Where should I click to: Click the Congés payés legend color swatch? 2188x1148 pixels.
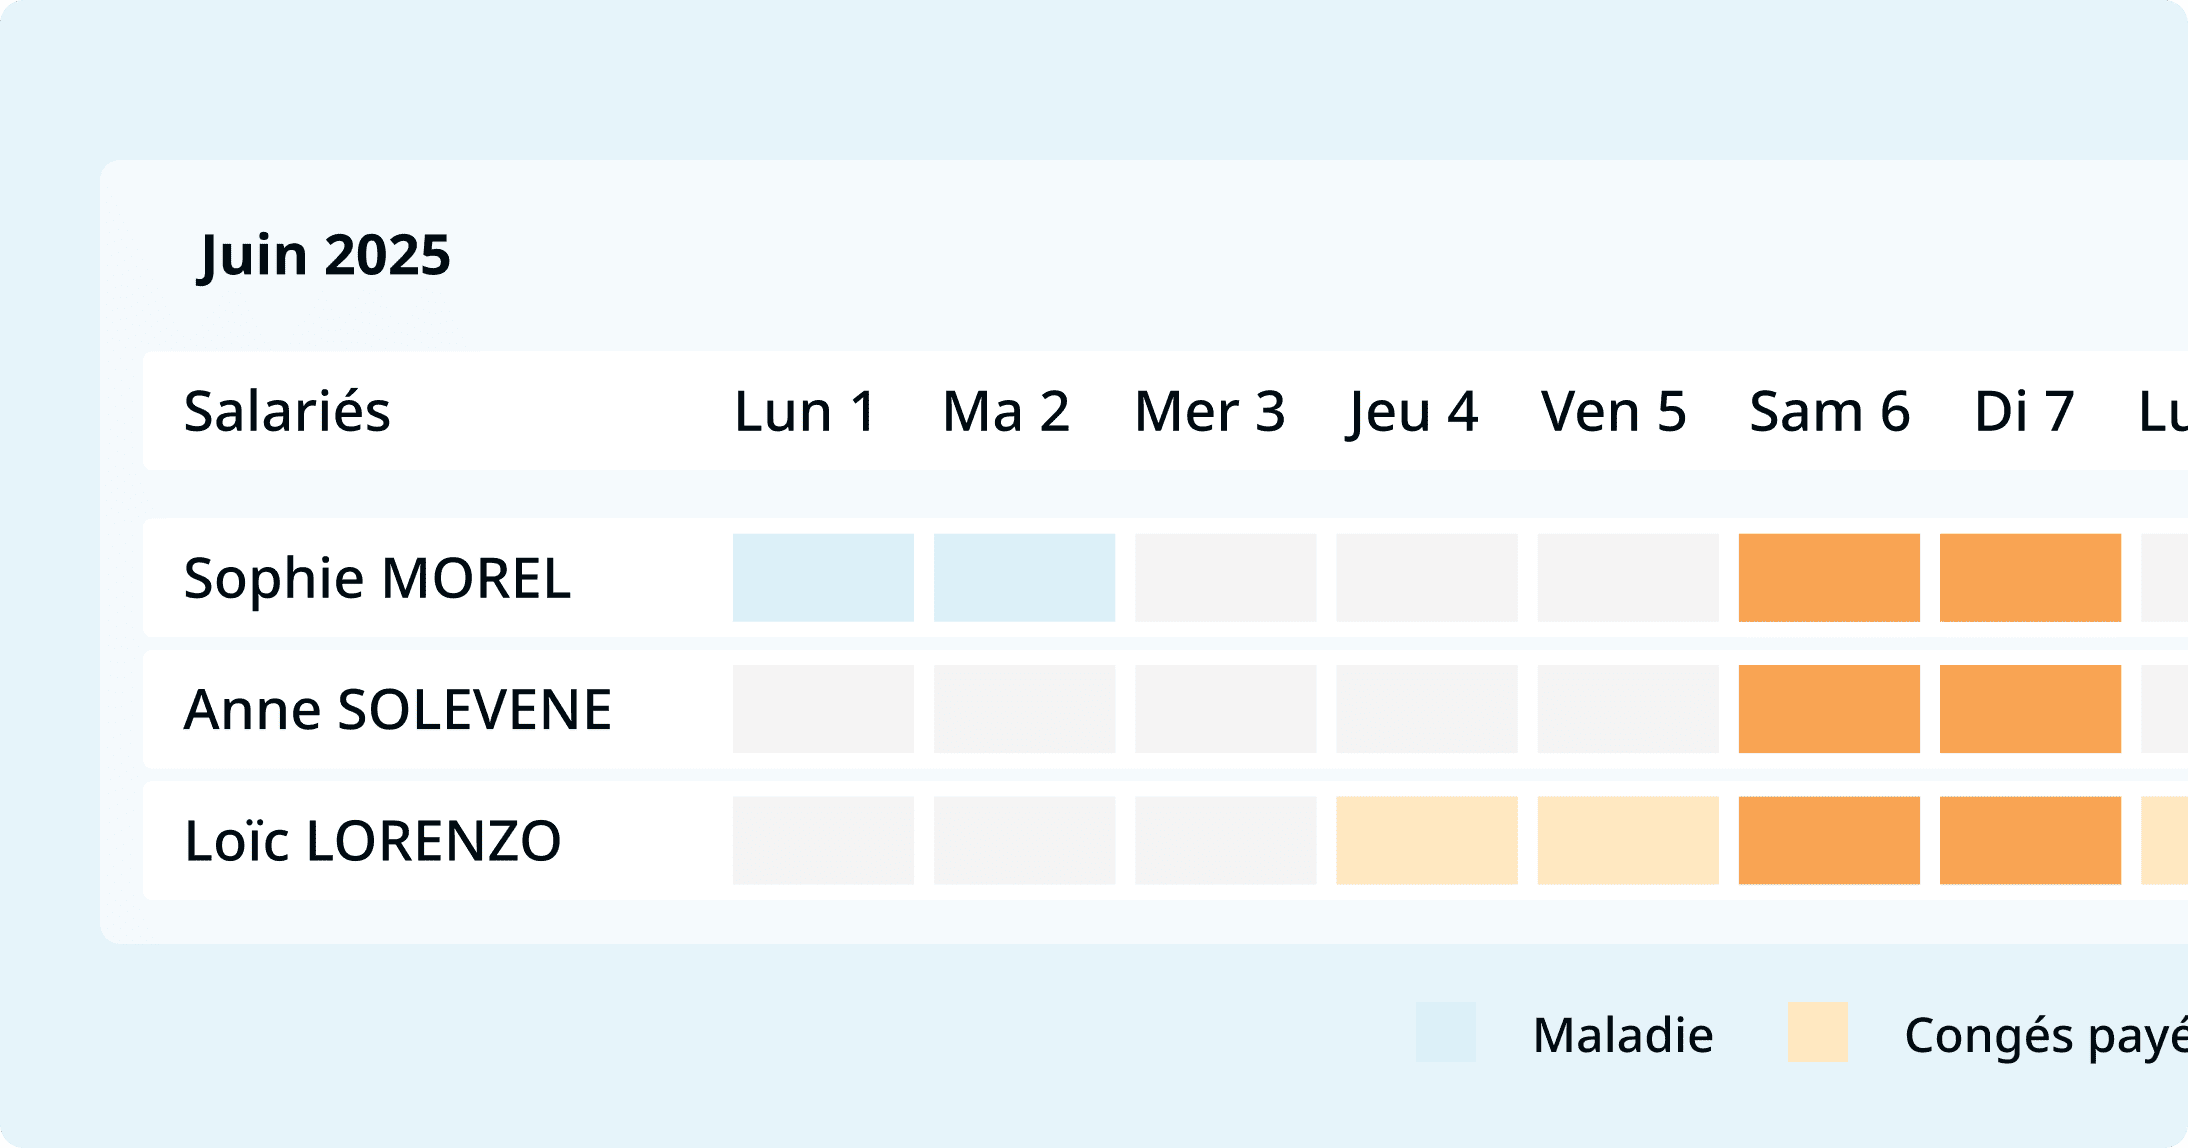pyautogui.click(x=1818, y=1032)
